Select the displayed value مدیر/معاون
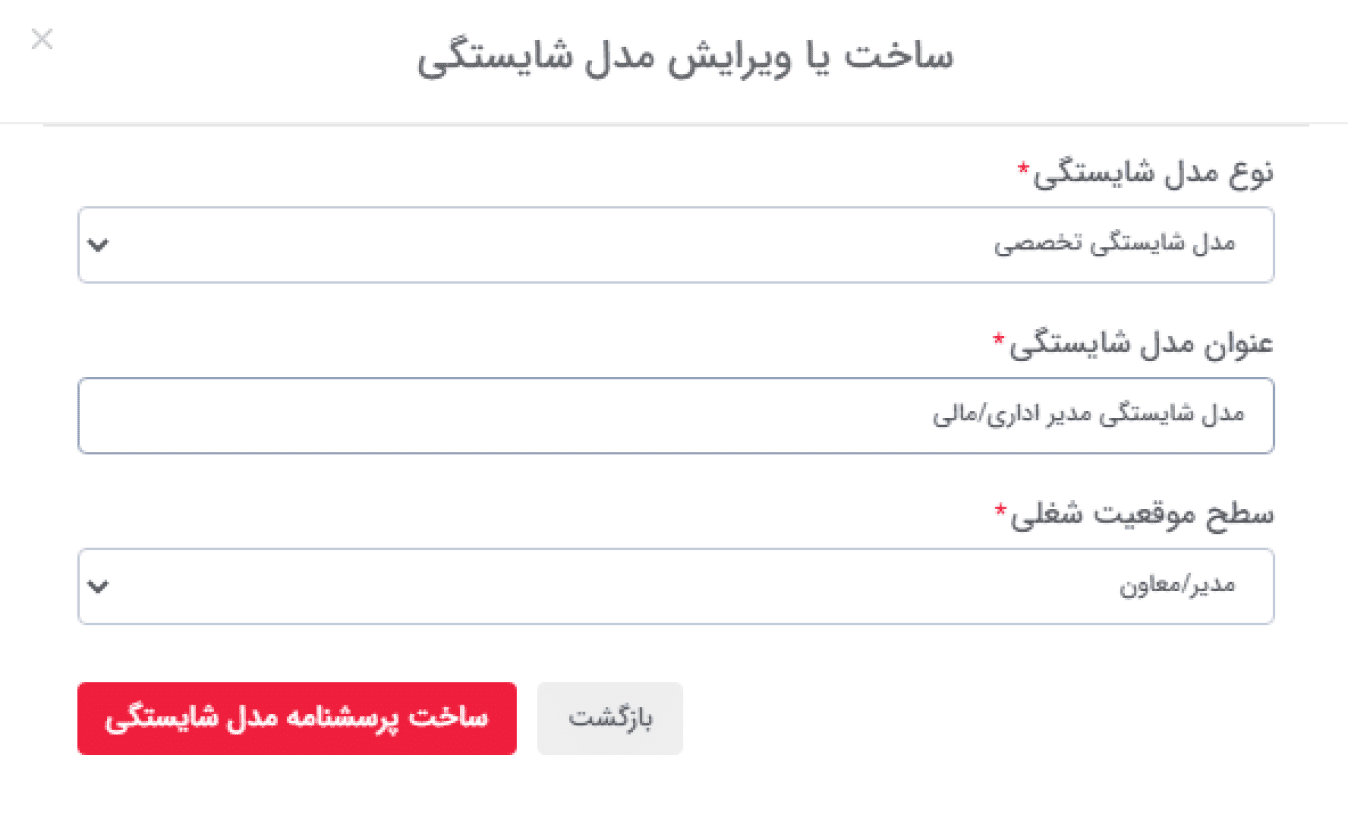Image resolution: width=1348 pixels, height=820 pixels. pyautogui.click(x=1177, y=586)
